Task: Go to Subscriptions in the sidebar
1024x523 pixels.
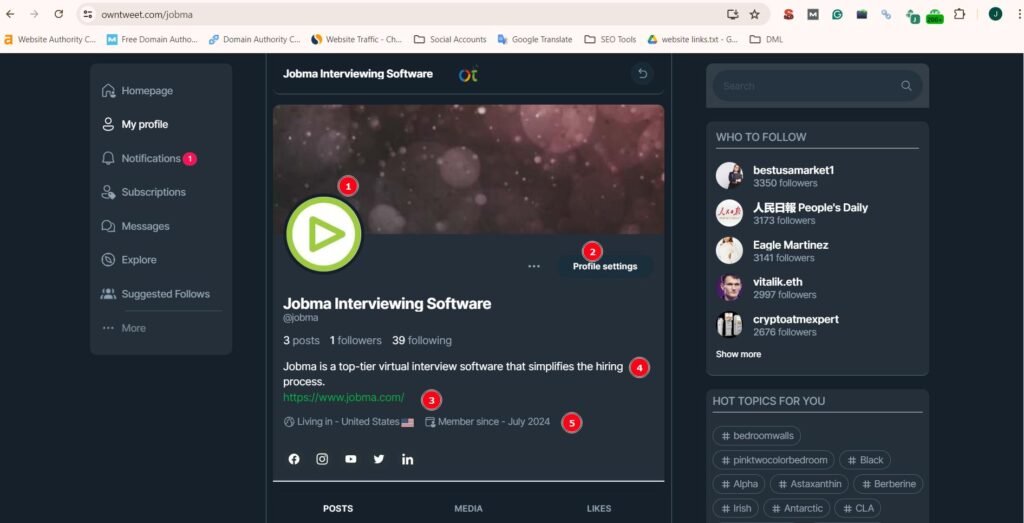Action: point(144,192)
